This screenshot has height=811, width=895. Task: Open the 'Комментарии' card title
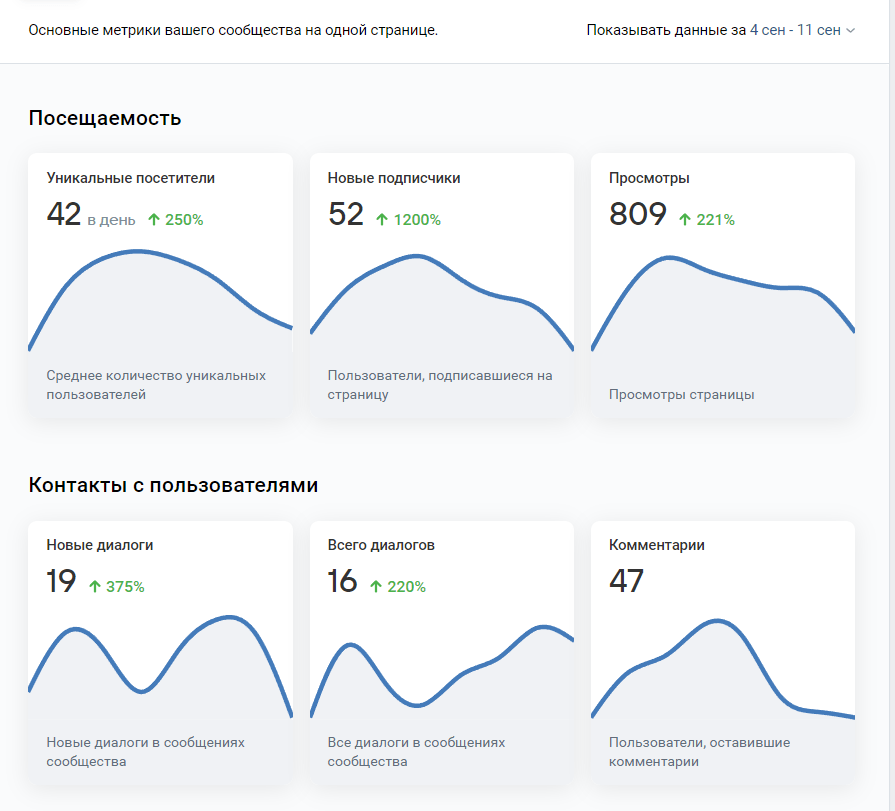(657, 545)
